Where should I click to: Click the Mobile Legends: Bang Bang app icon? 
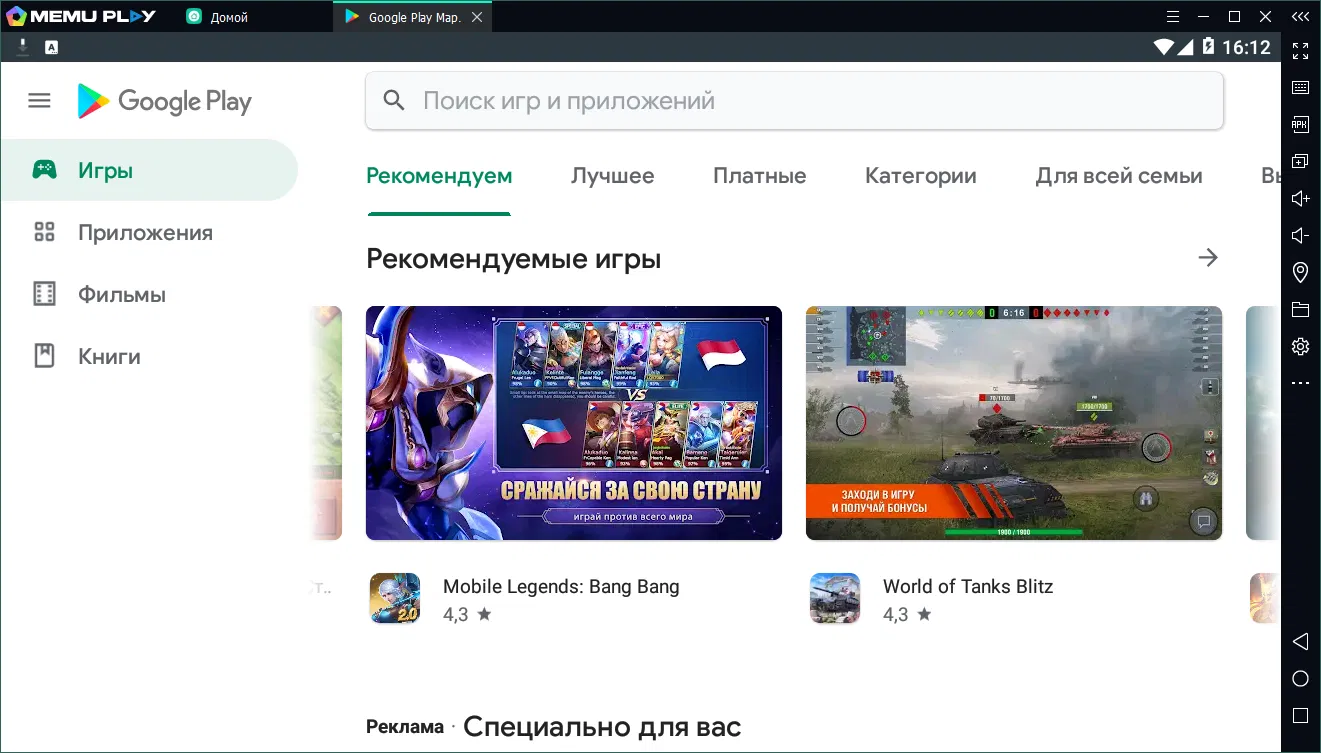(394, 598)
